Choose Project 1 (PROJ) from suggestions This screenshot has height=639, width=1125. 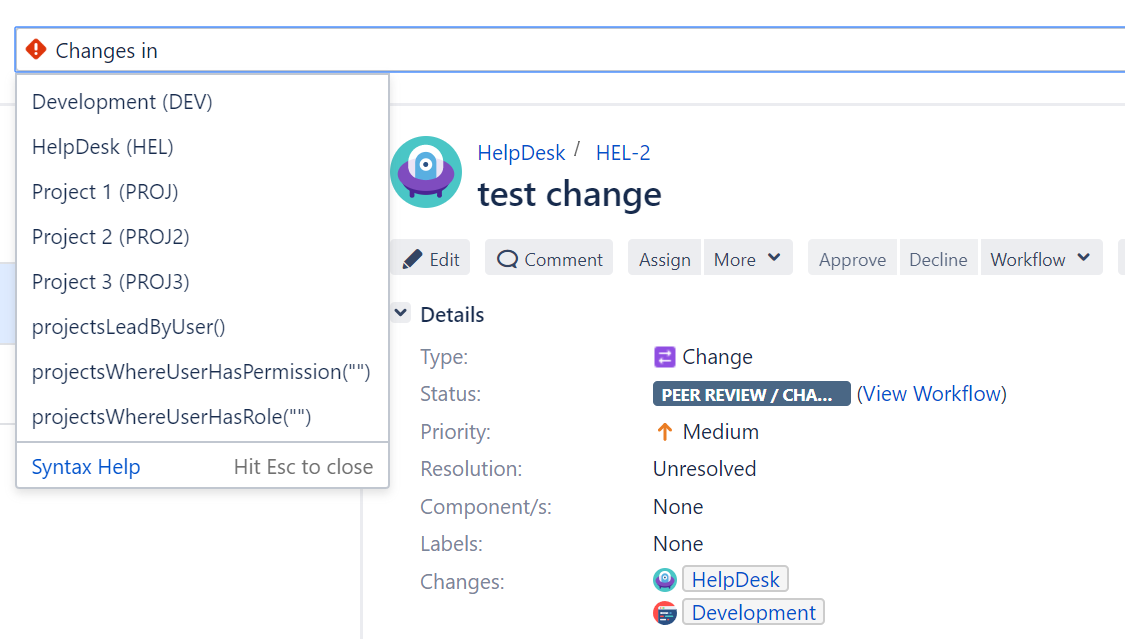(202, 192)
